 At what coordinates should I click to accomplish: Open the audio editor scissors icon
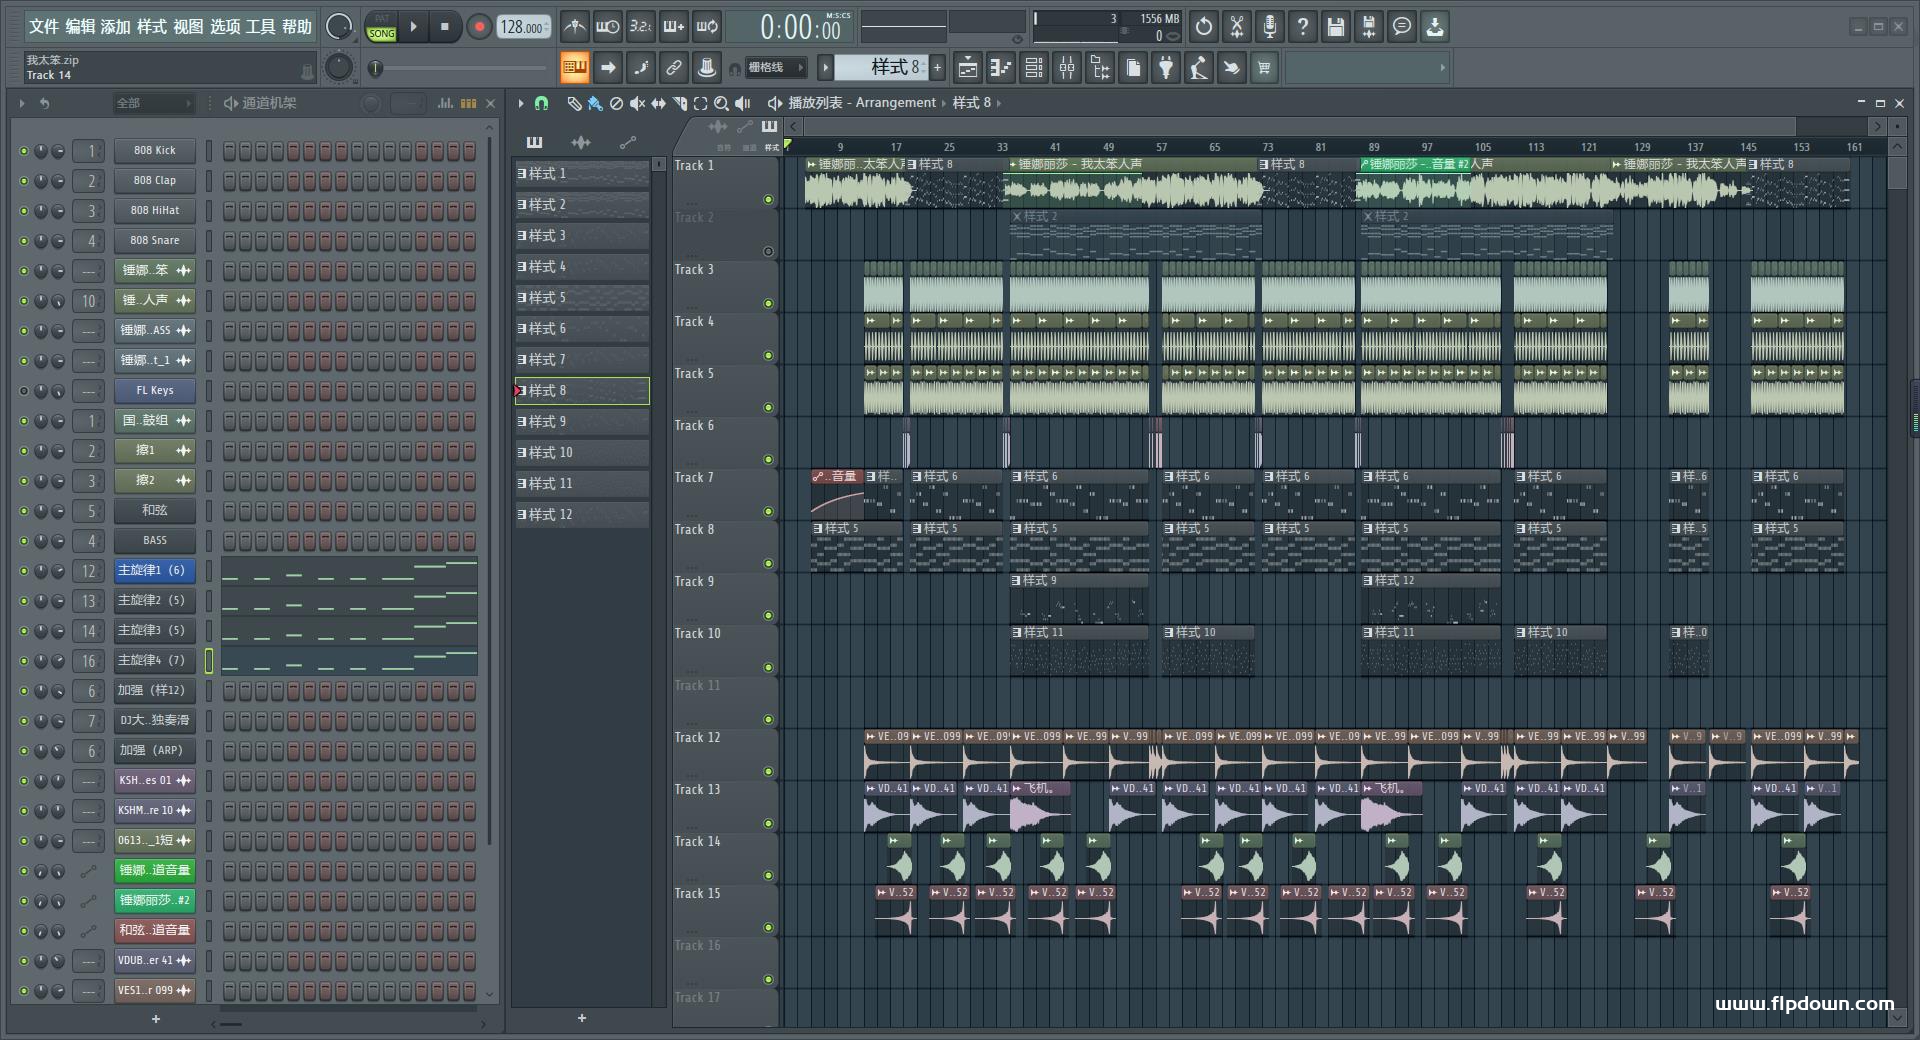tap(1237, 27)
